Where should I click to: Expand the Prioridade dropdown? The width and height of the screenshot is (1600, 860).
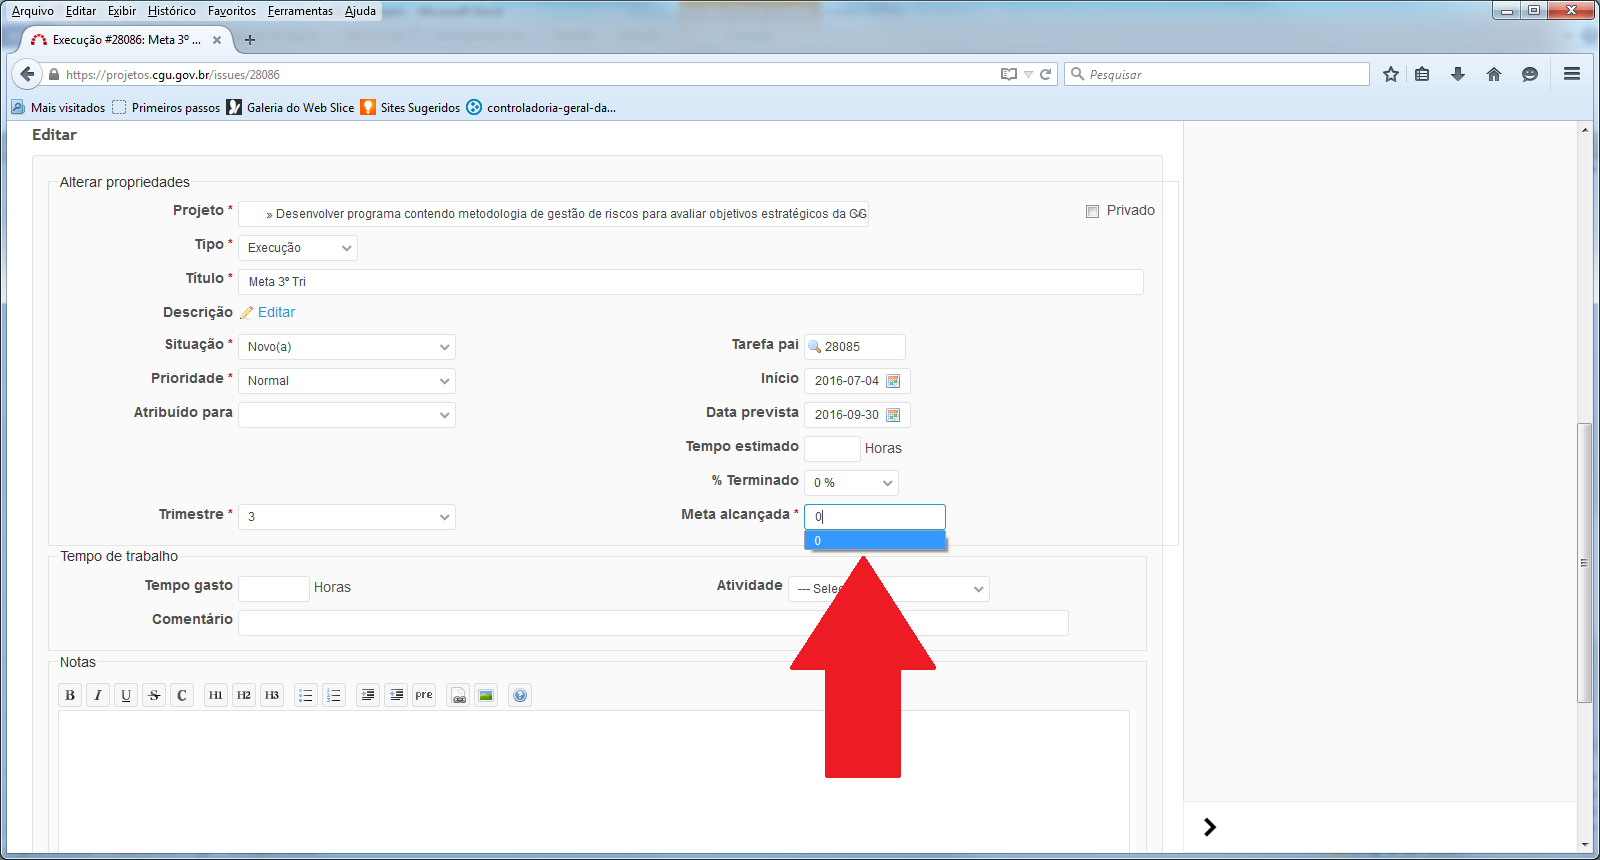pos(346,381)
